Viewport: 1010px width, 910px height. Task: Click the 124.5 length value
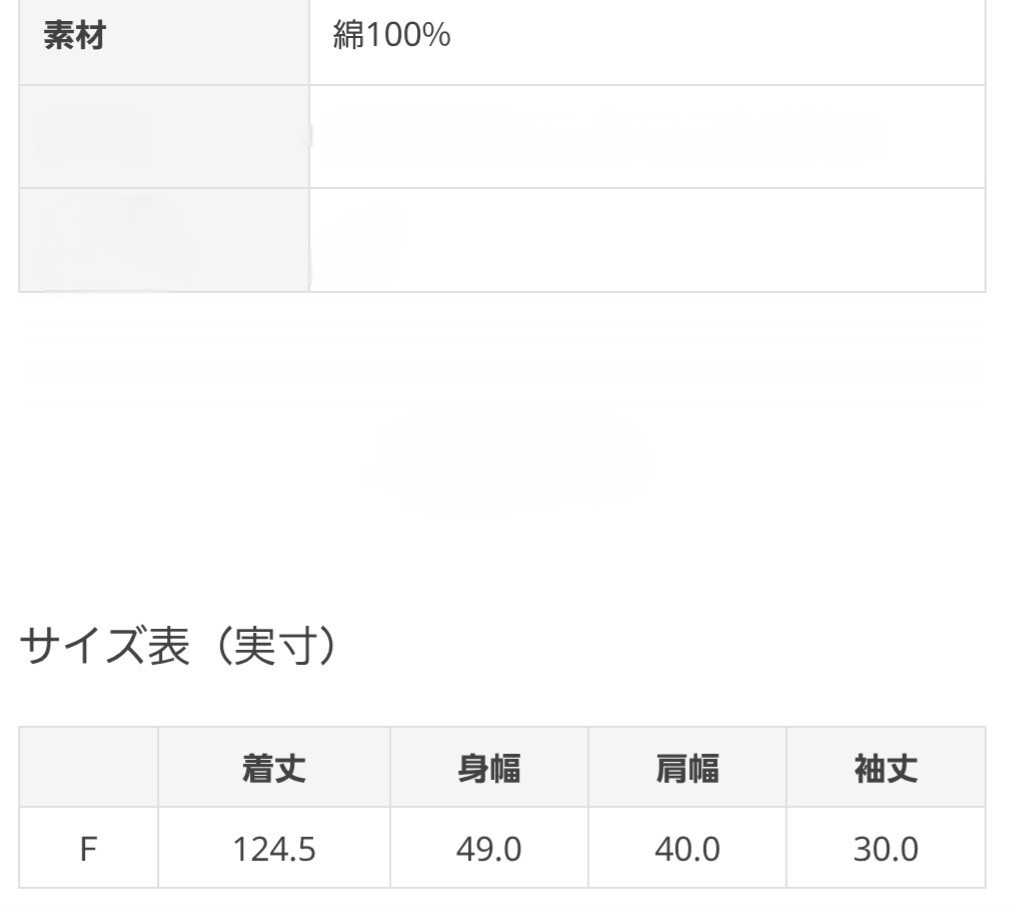[x=274, y=849]
